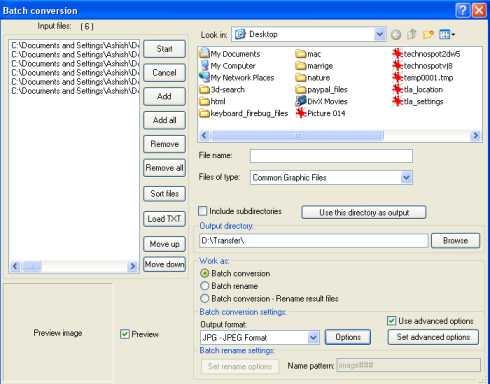Click the Name pattern field

click(x=409, y=365)
